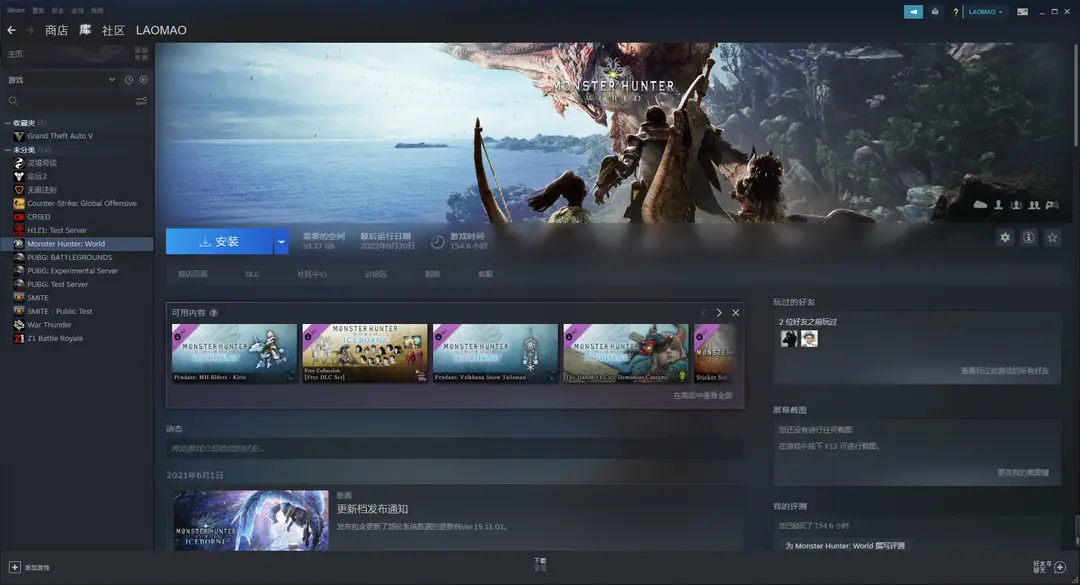Click 添加游戏 at bottom left

[37, 568]
